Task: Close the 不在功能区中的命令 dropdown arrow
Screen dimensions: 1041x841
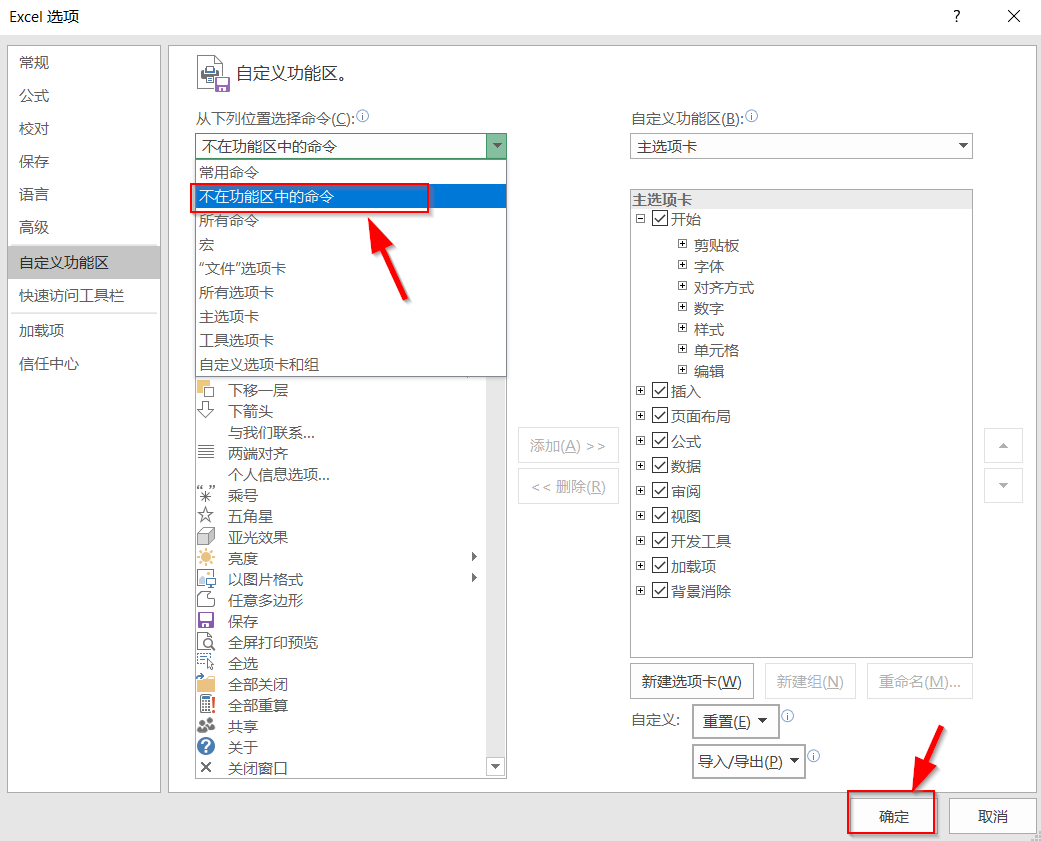Action: pyautogui.click(x=496, y=146)
